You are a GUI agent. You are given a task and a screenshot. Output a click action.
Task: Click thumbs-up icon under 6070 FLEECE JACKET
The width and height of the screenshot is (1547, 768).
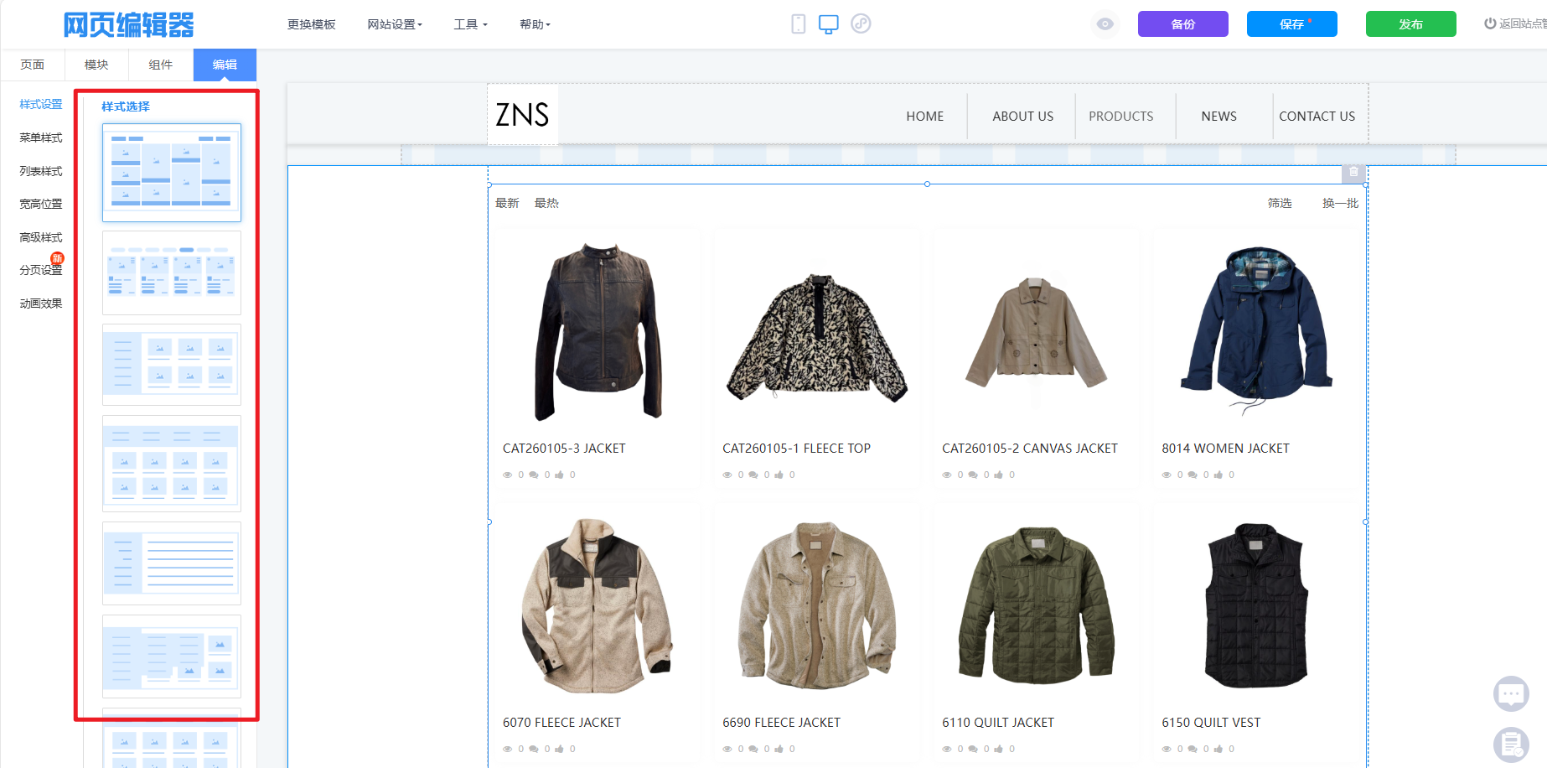[560, 749]
